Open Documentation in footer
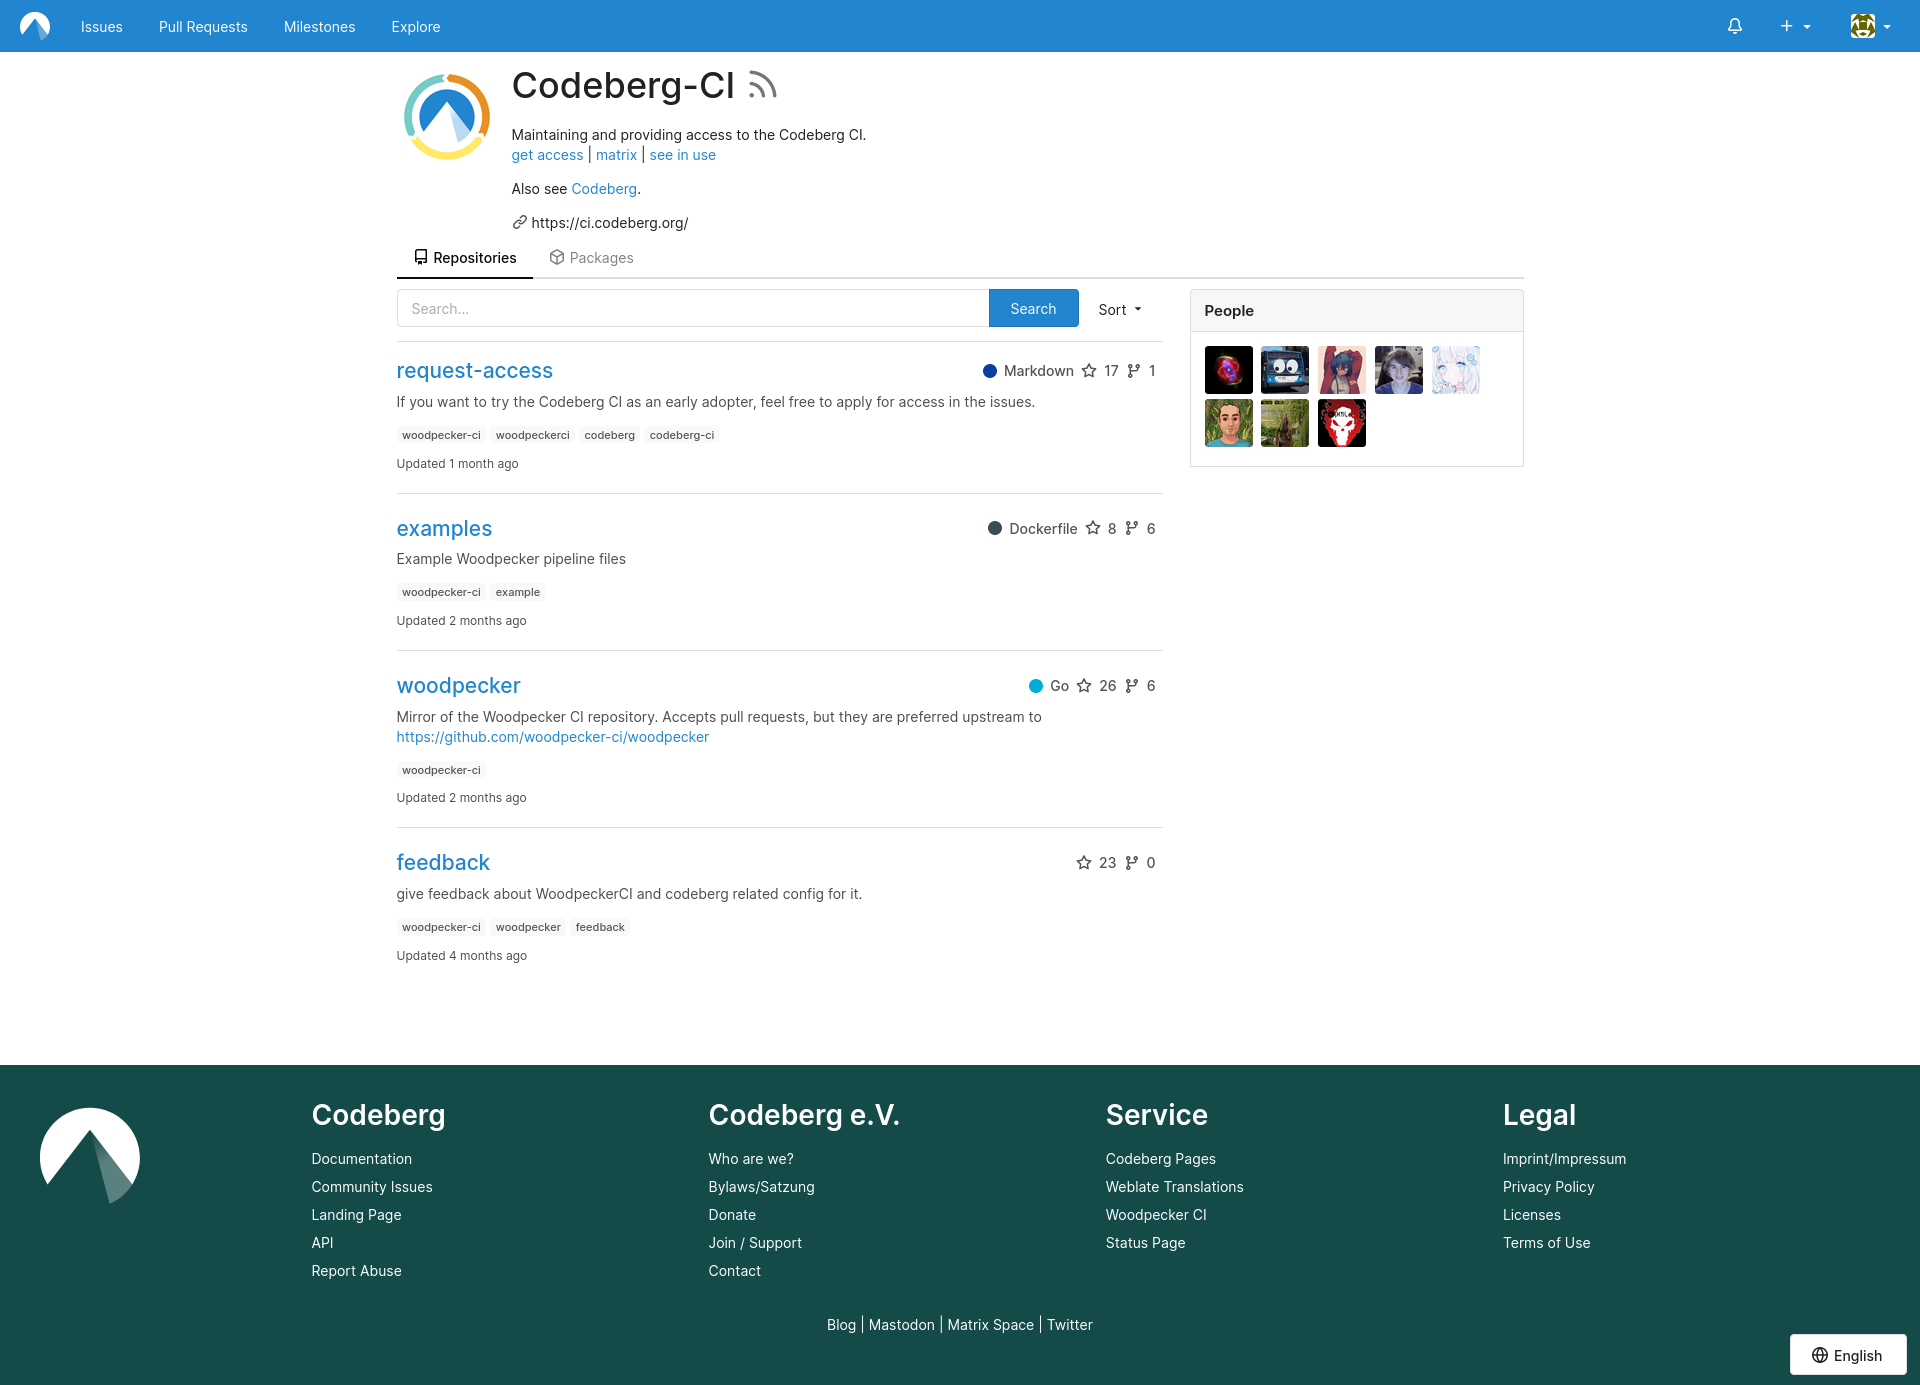The height and width of the screenshot is (1385, 1920). click(361, 1159)
